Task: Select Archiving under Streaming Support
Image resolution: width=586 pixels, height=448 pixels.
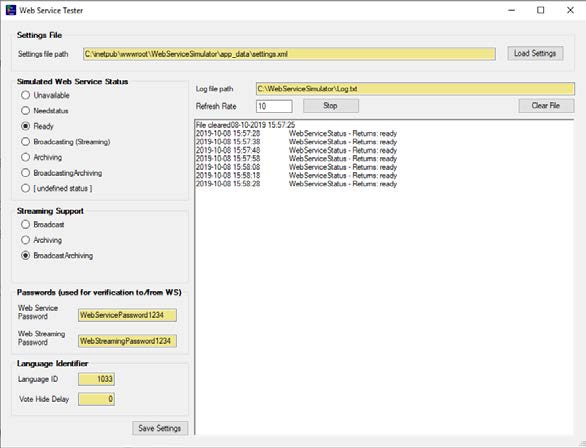Action: point(25,240)
